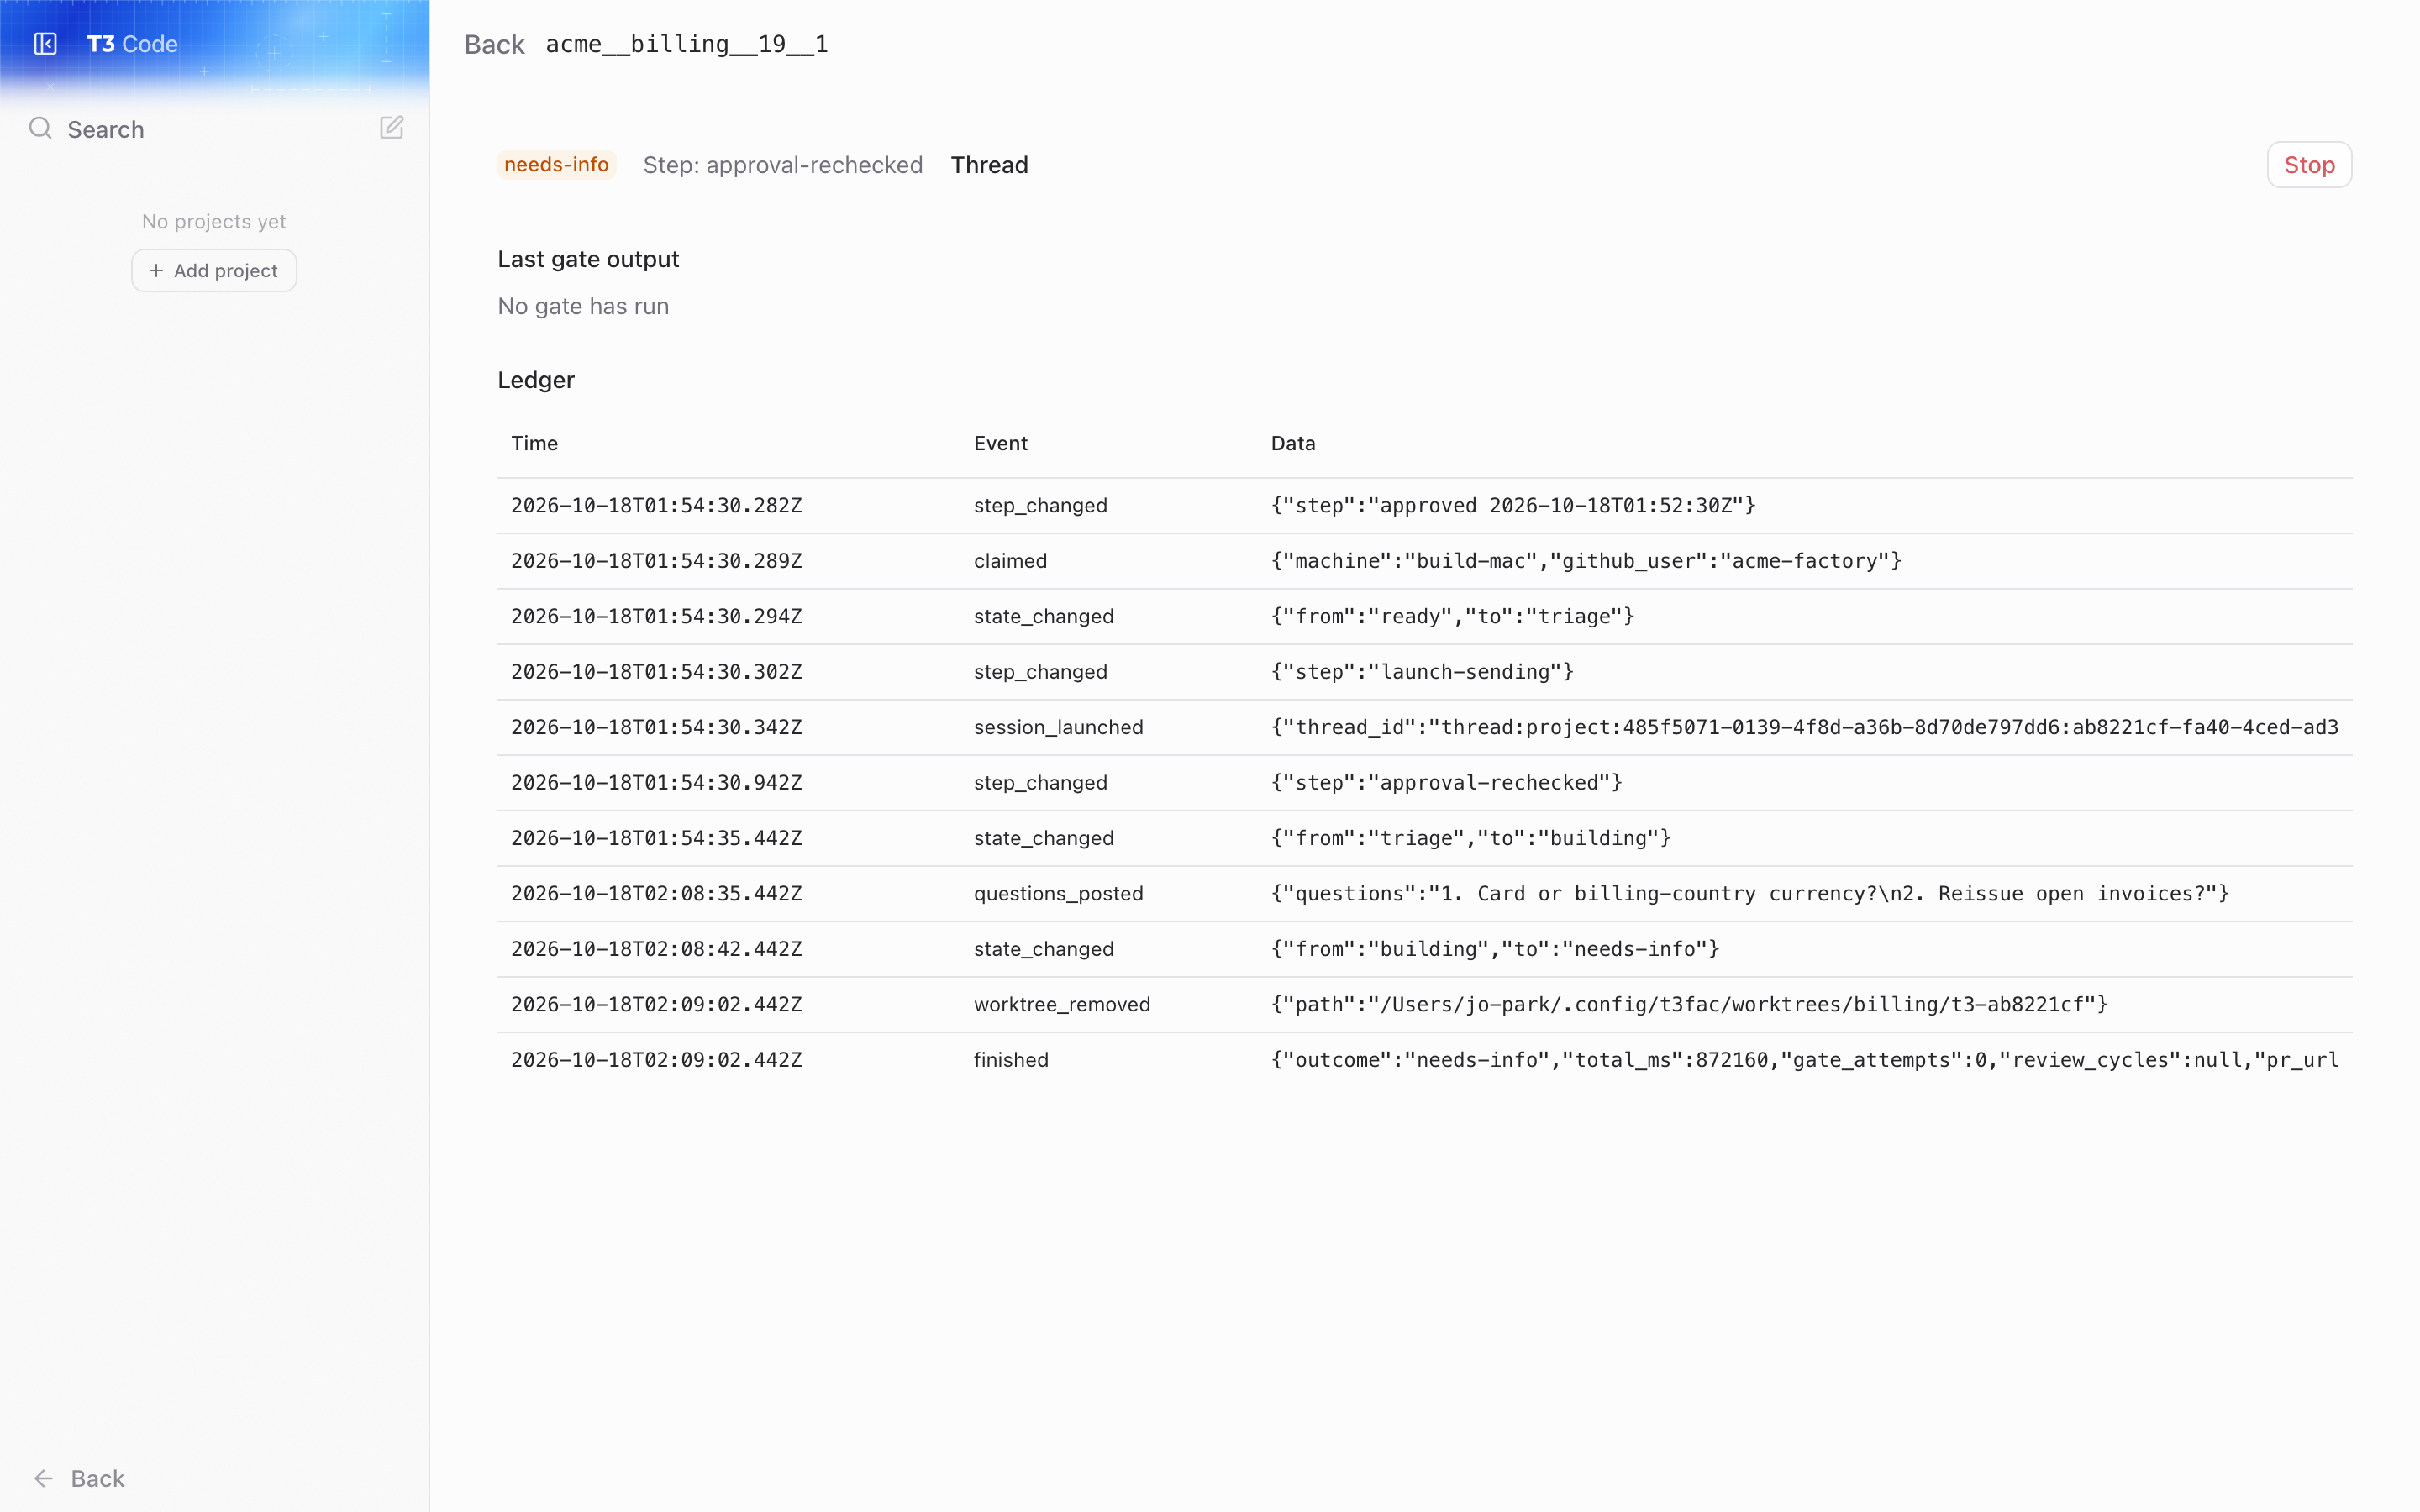Click the Add project button

(214, 271)
